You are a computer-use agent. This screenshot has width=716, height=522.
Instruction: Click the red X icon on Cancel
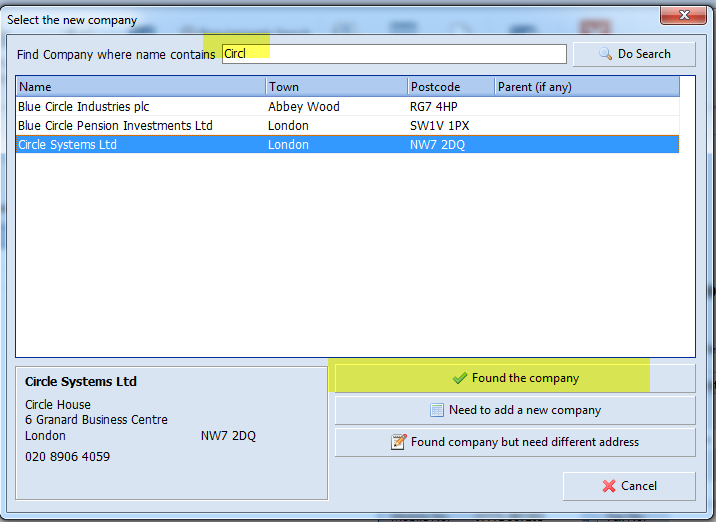click(609, 486)
